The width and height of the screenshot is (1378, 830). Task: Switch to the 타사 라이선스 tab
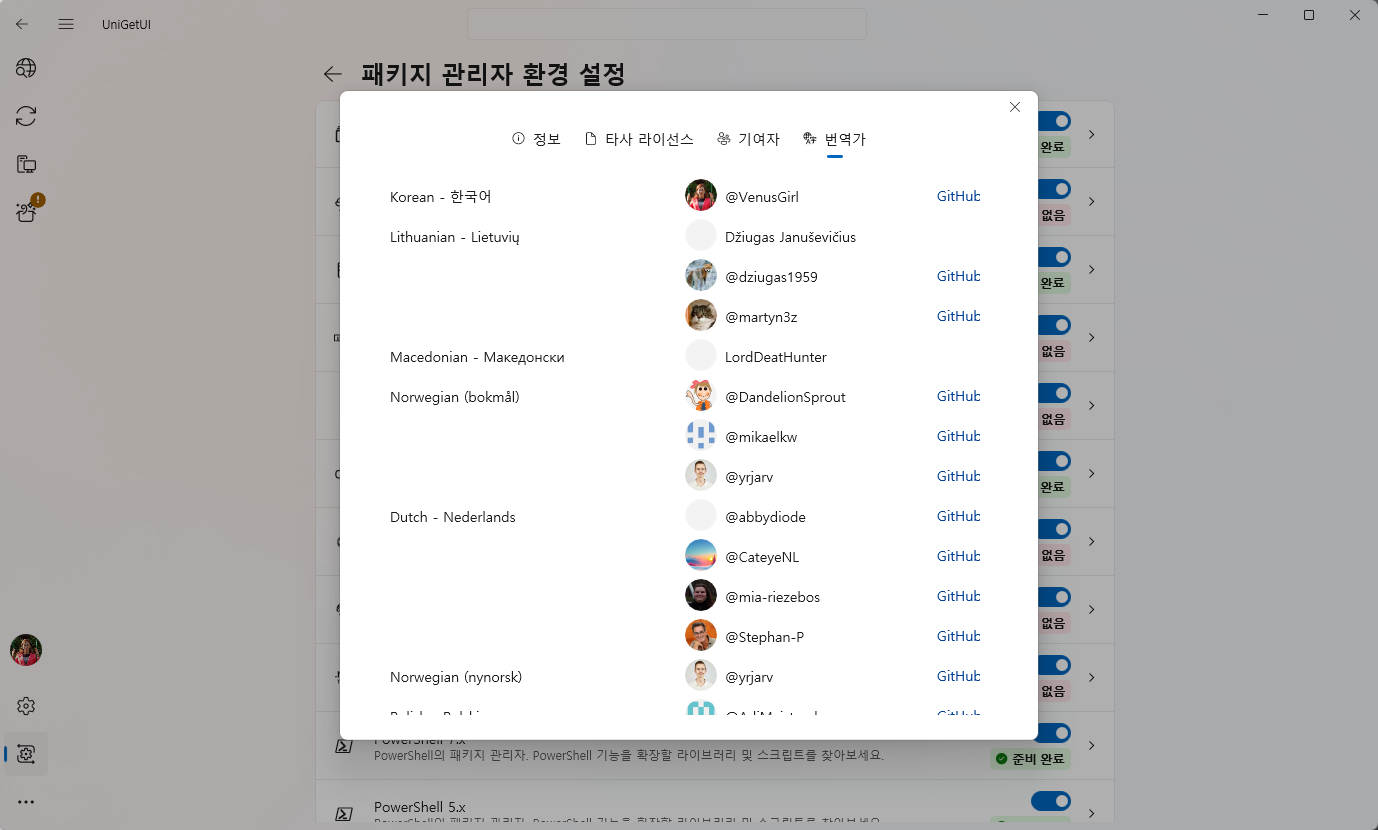point(639,139)
